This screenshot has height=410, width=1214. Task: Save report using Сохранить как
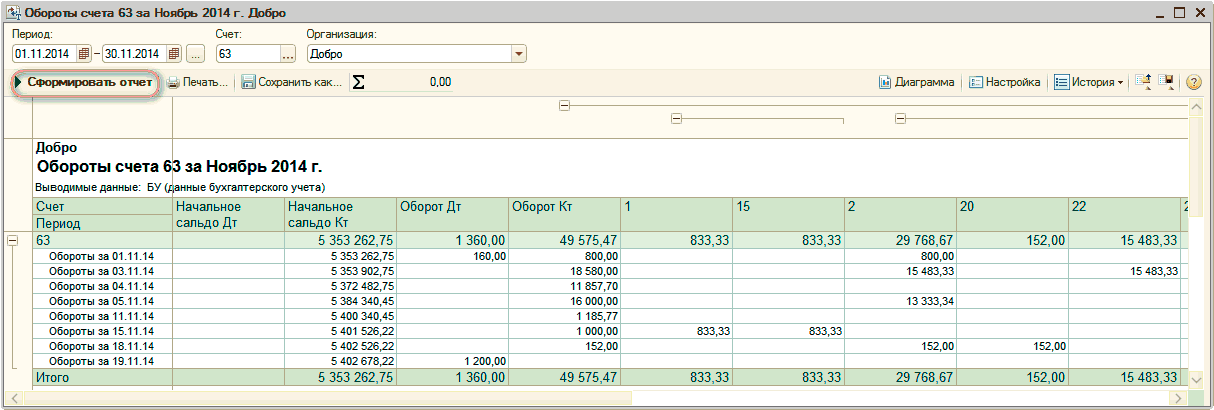click(292, 82)
